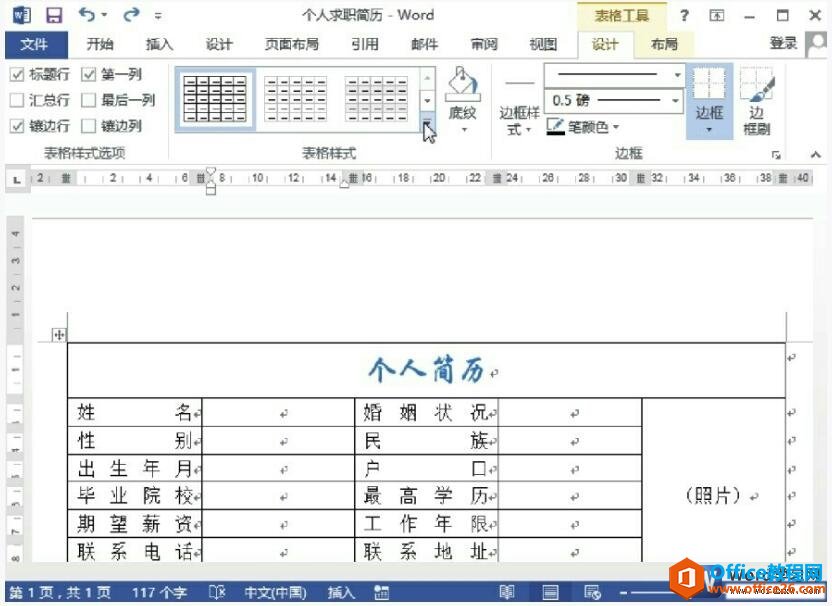Click 登录 to sign in
Viewport: 832px width, 606px height.
(783, 43)
